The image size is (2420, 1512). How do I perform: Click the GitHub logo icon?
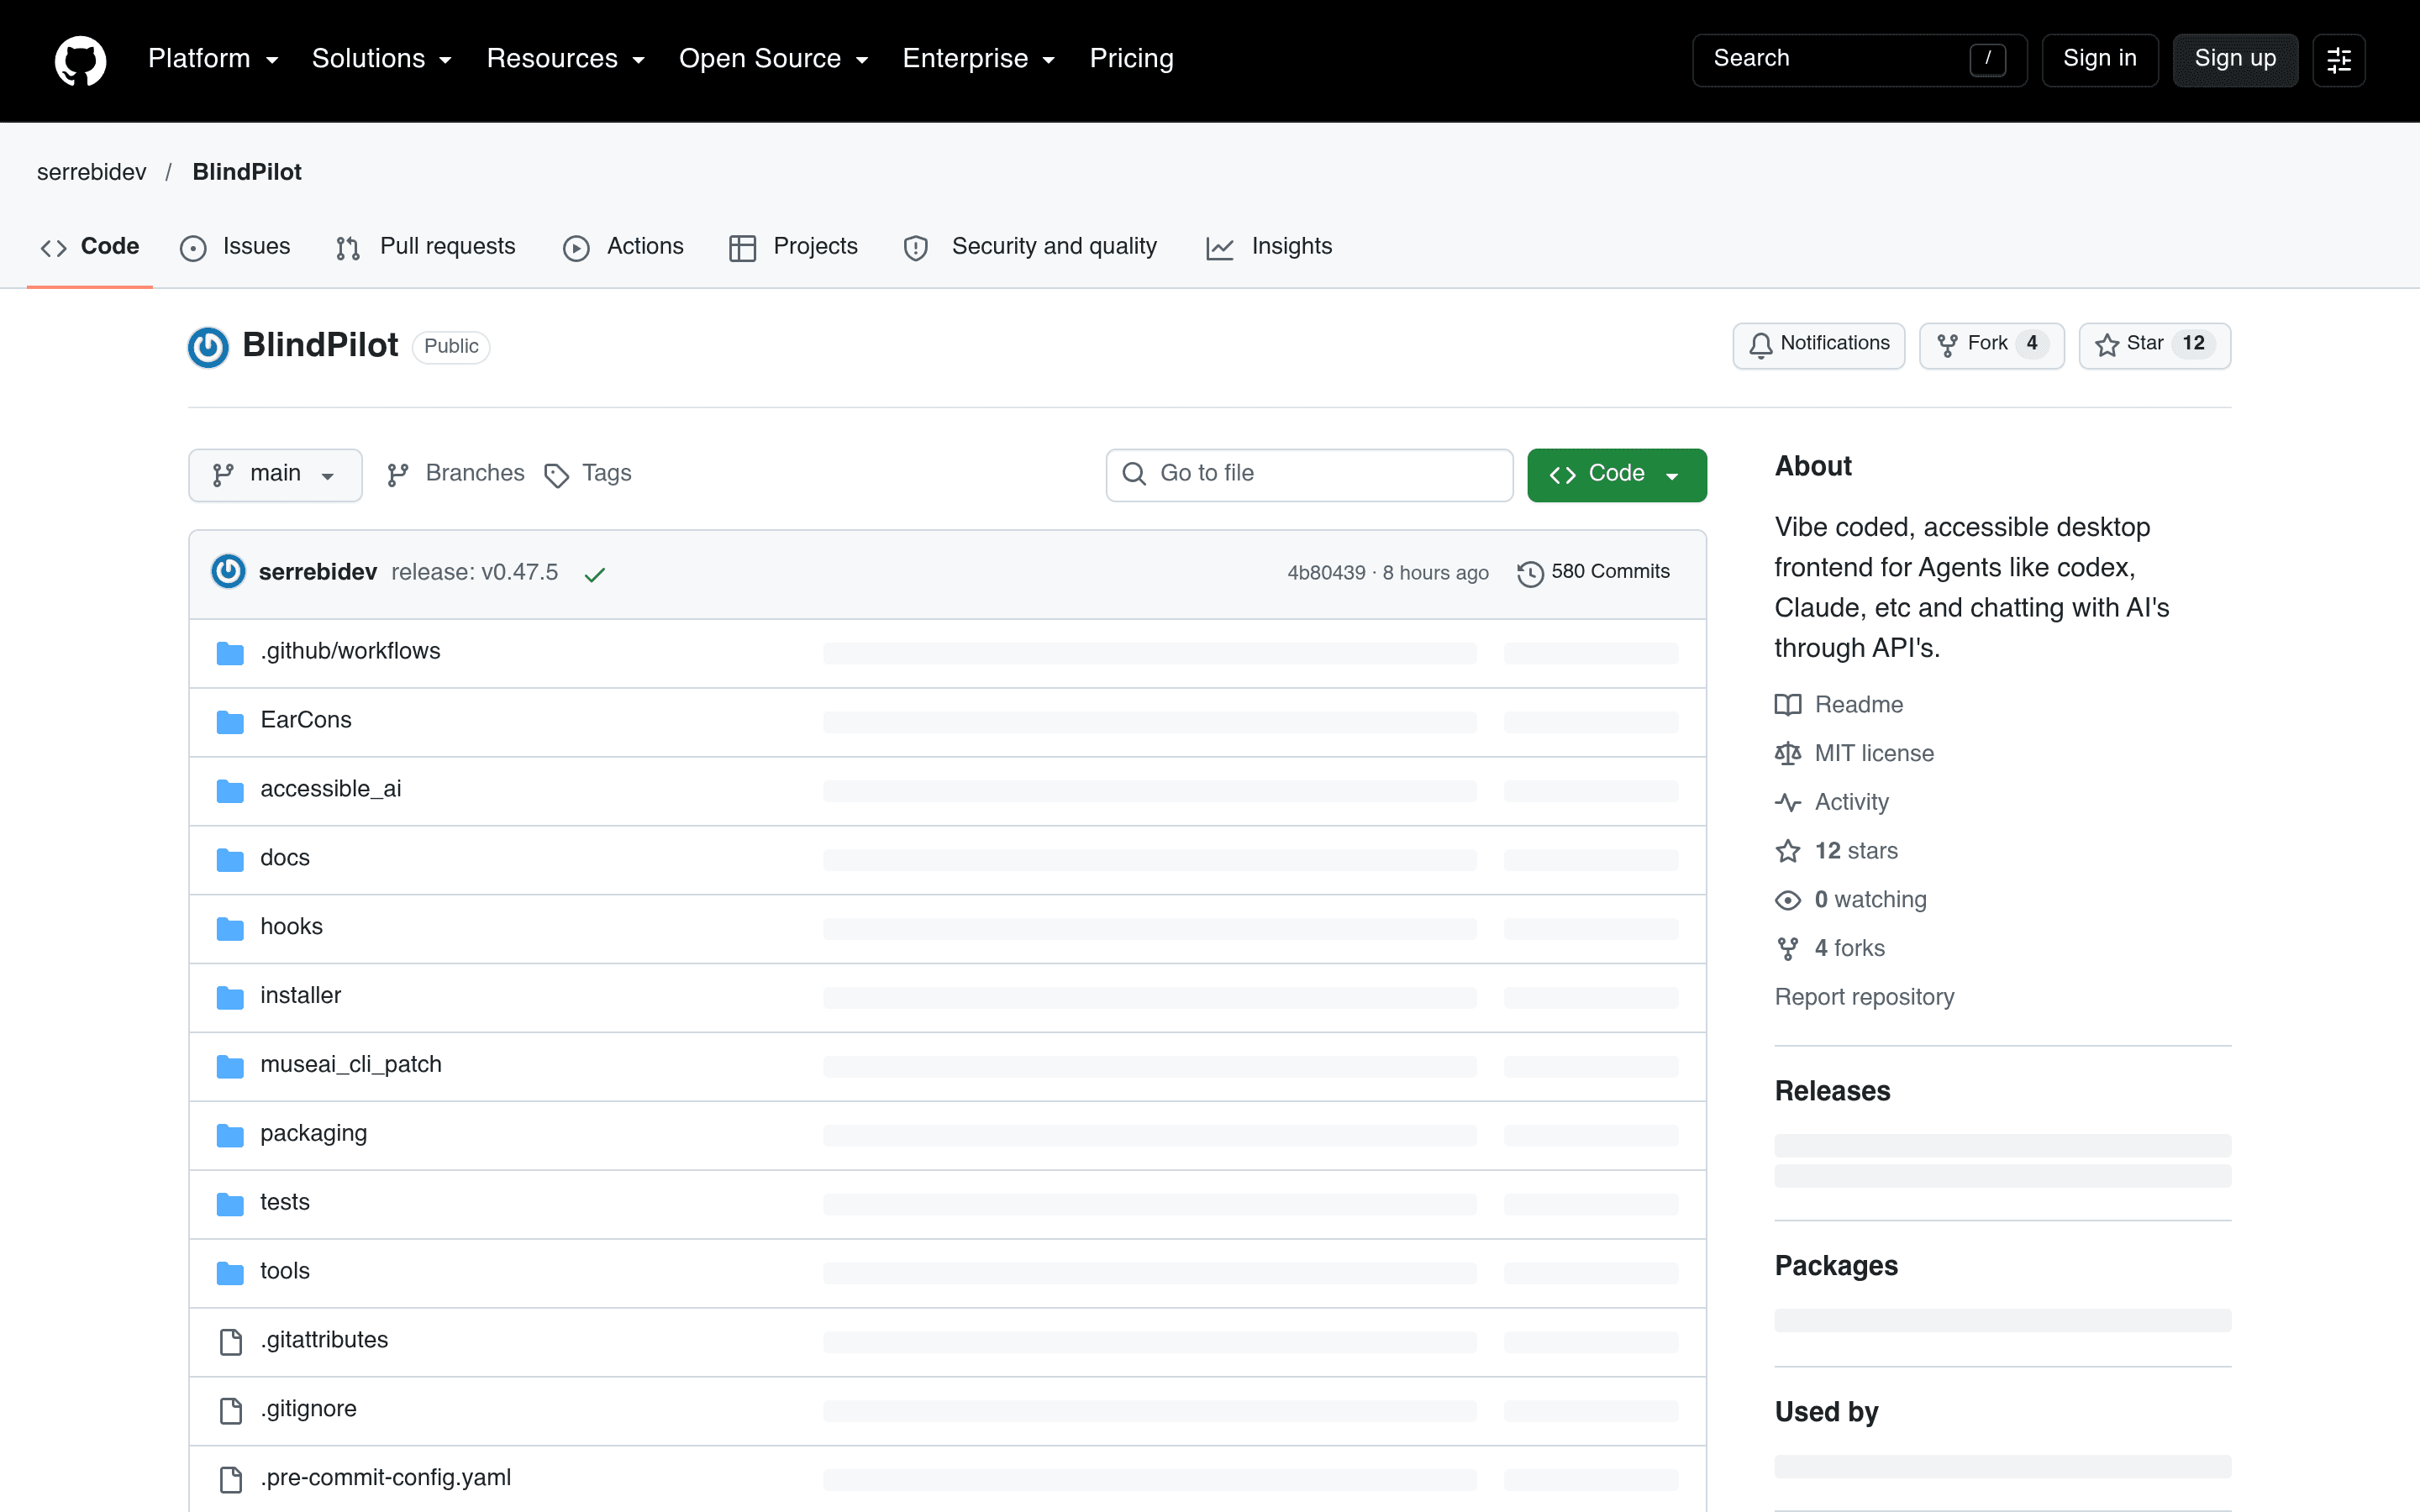tap(80, 60)
